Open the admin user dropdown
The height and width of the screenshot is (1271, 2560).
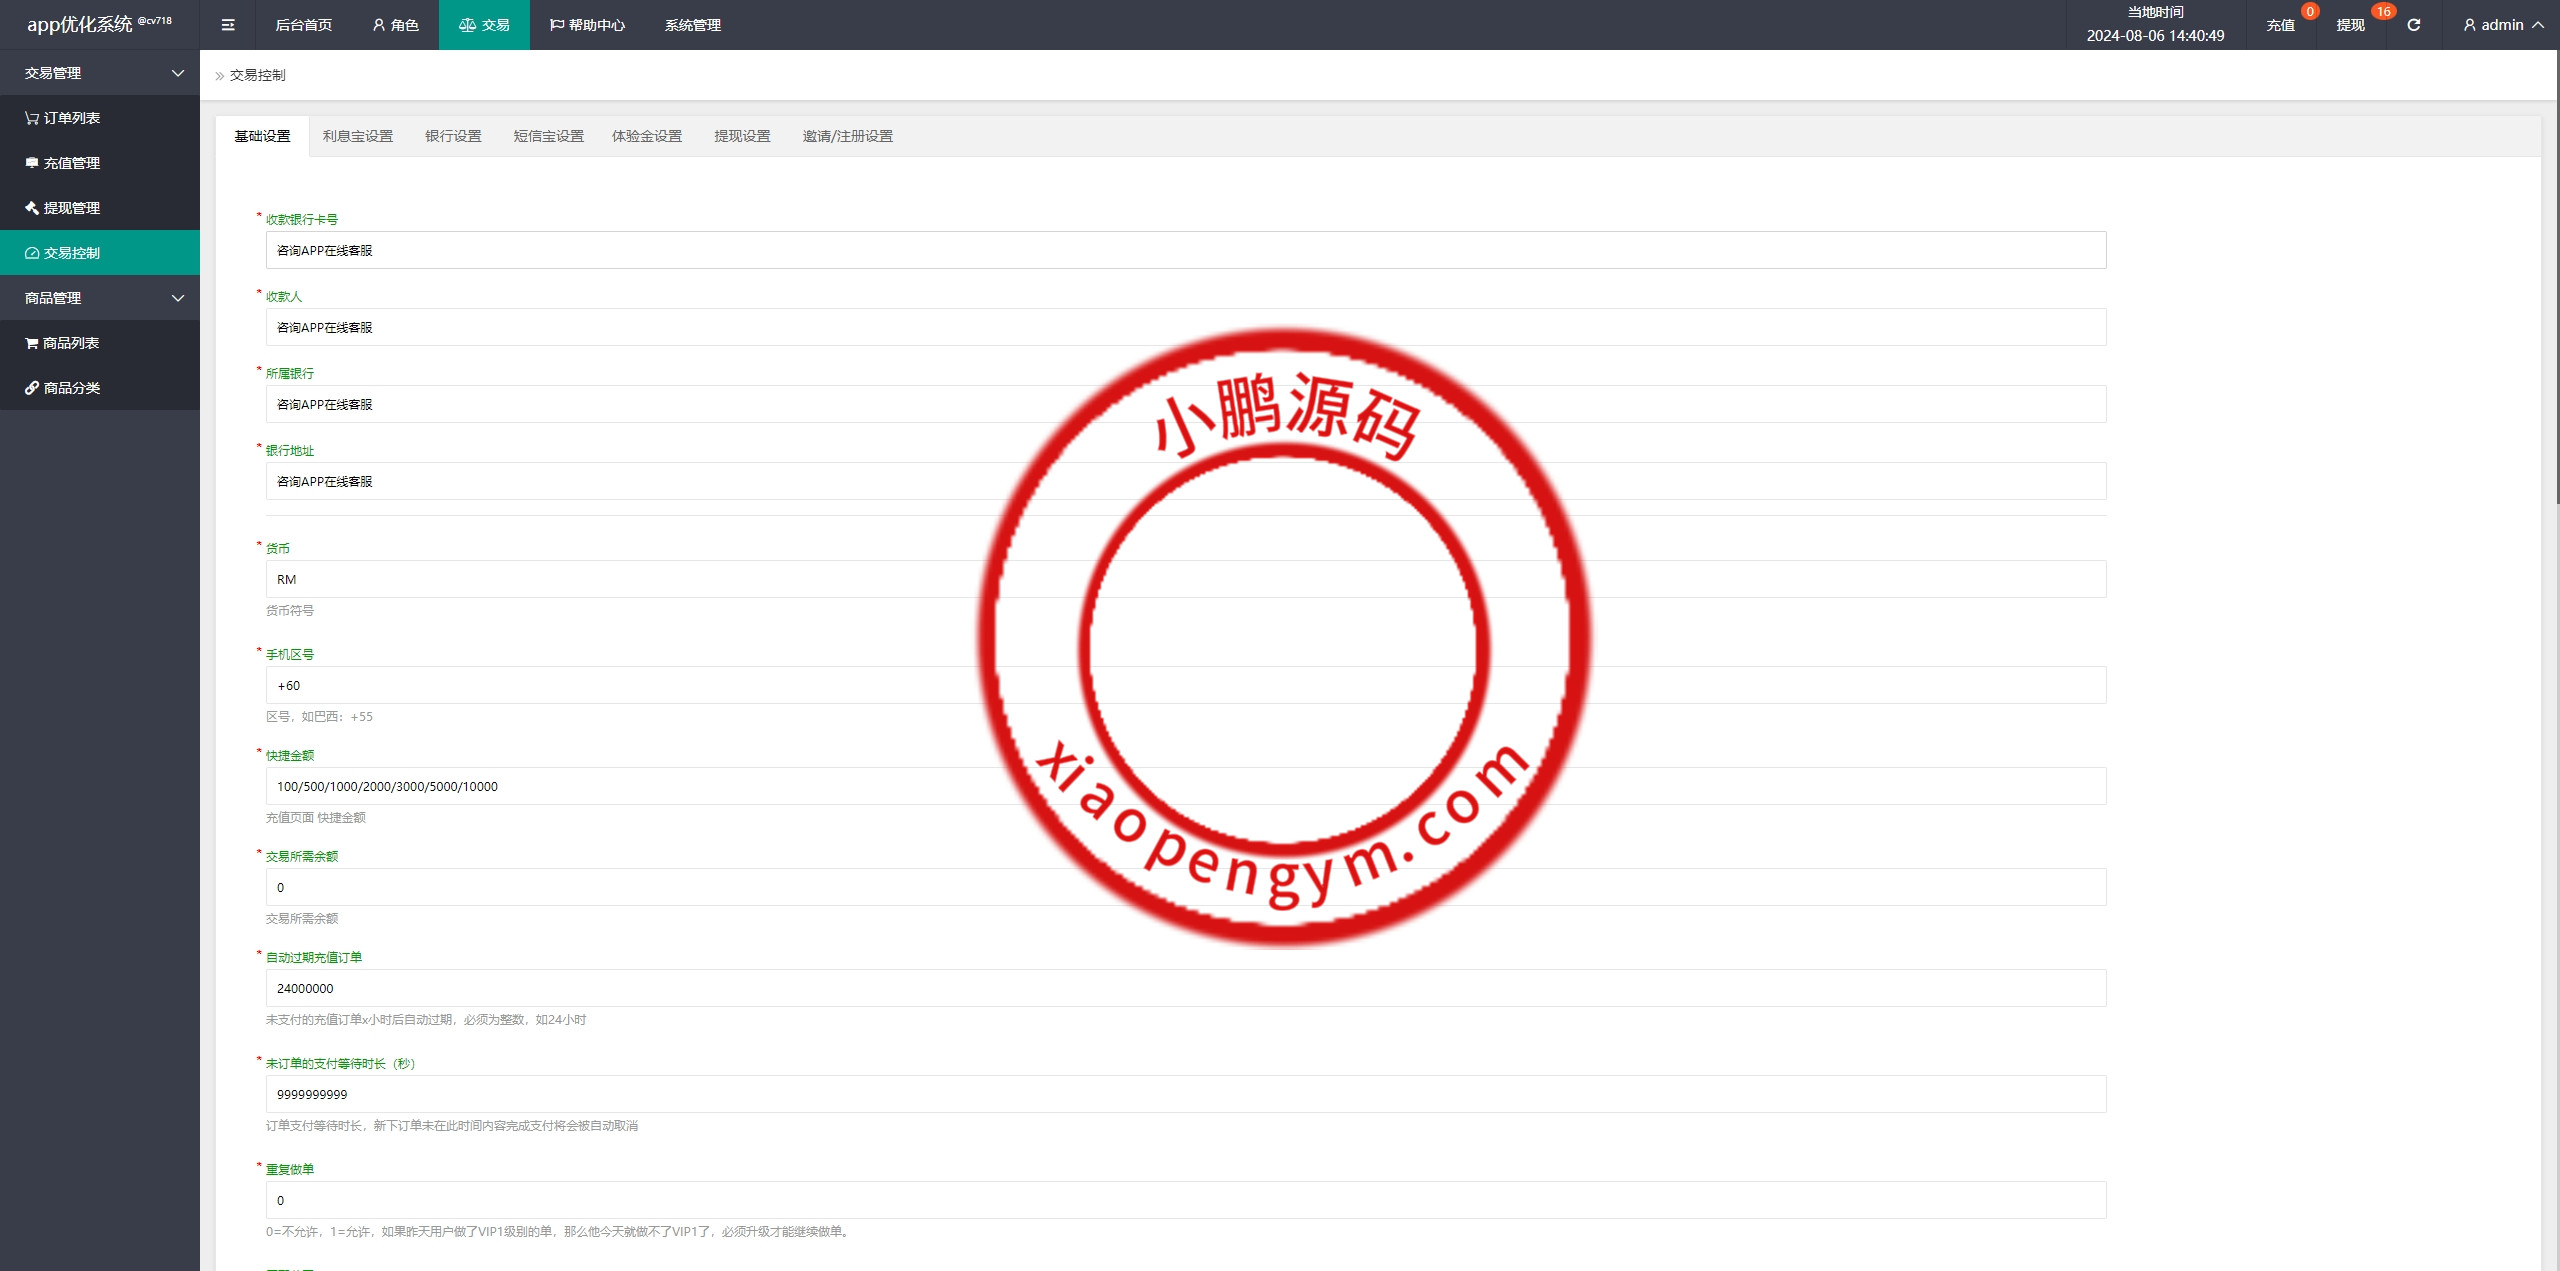[2502, 25]
